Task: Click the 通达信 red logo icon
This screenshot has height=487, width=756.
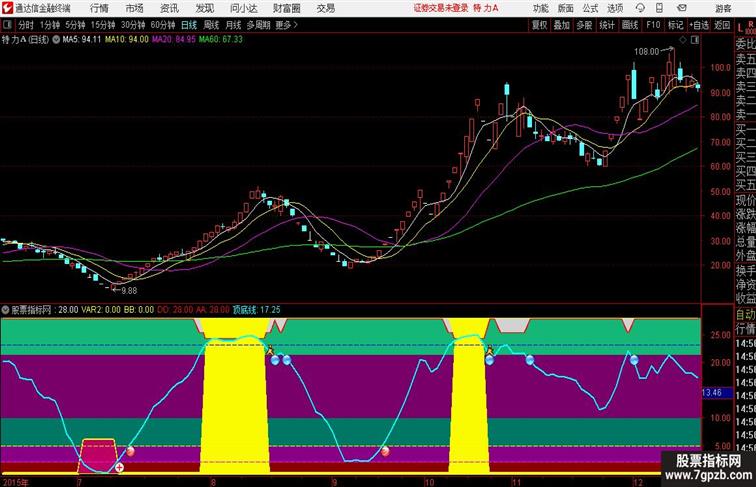Action: tap(7, 8)
